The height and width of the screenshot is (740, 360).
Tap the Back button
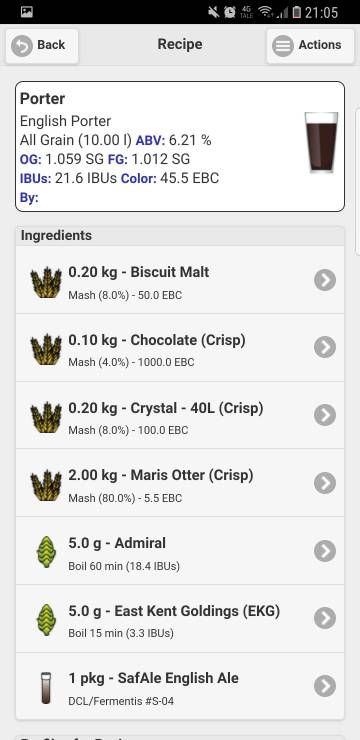pyautogui.click(x=42, y=45)
